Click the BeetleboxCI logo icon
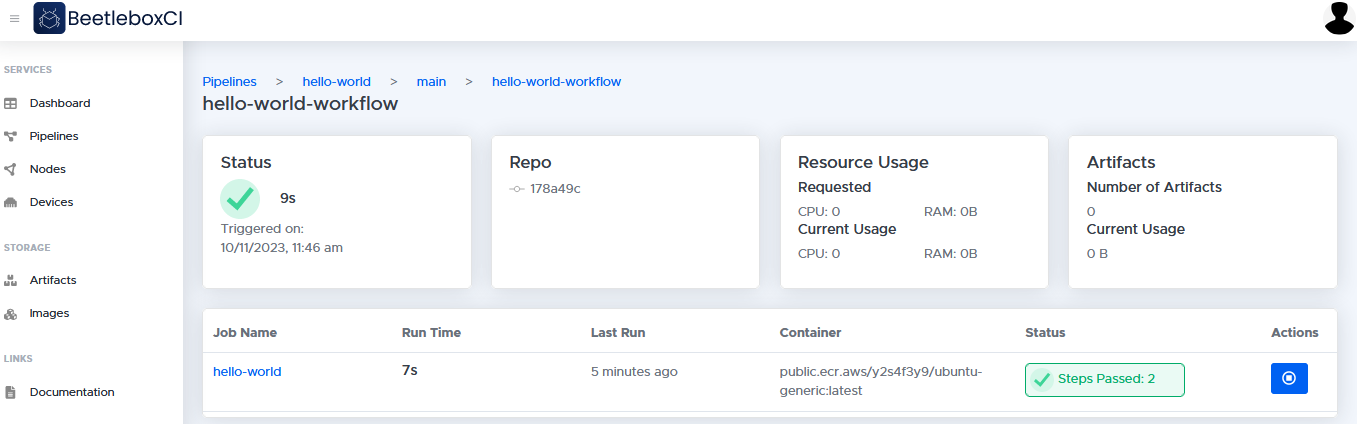The width and height of the screenshot is (1359, 424). tap(49, 18)
